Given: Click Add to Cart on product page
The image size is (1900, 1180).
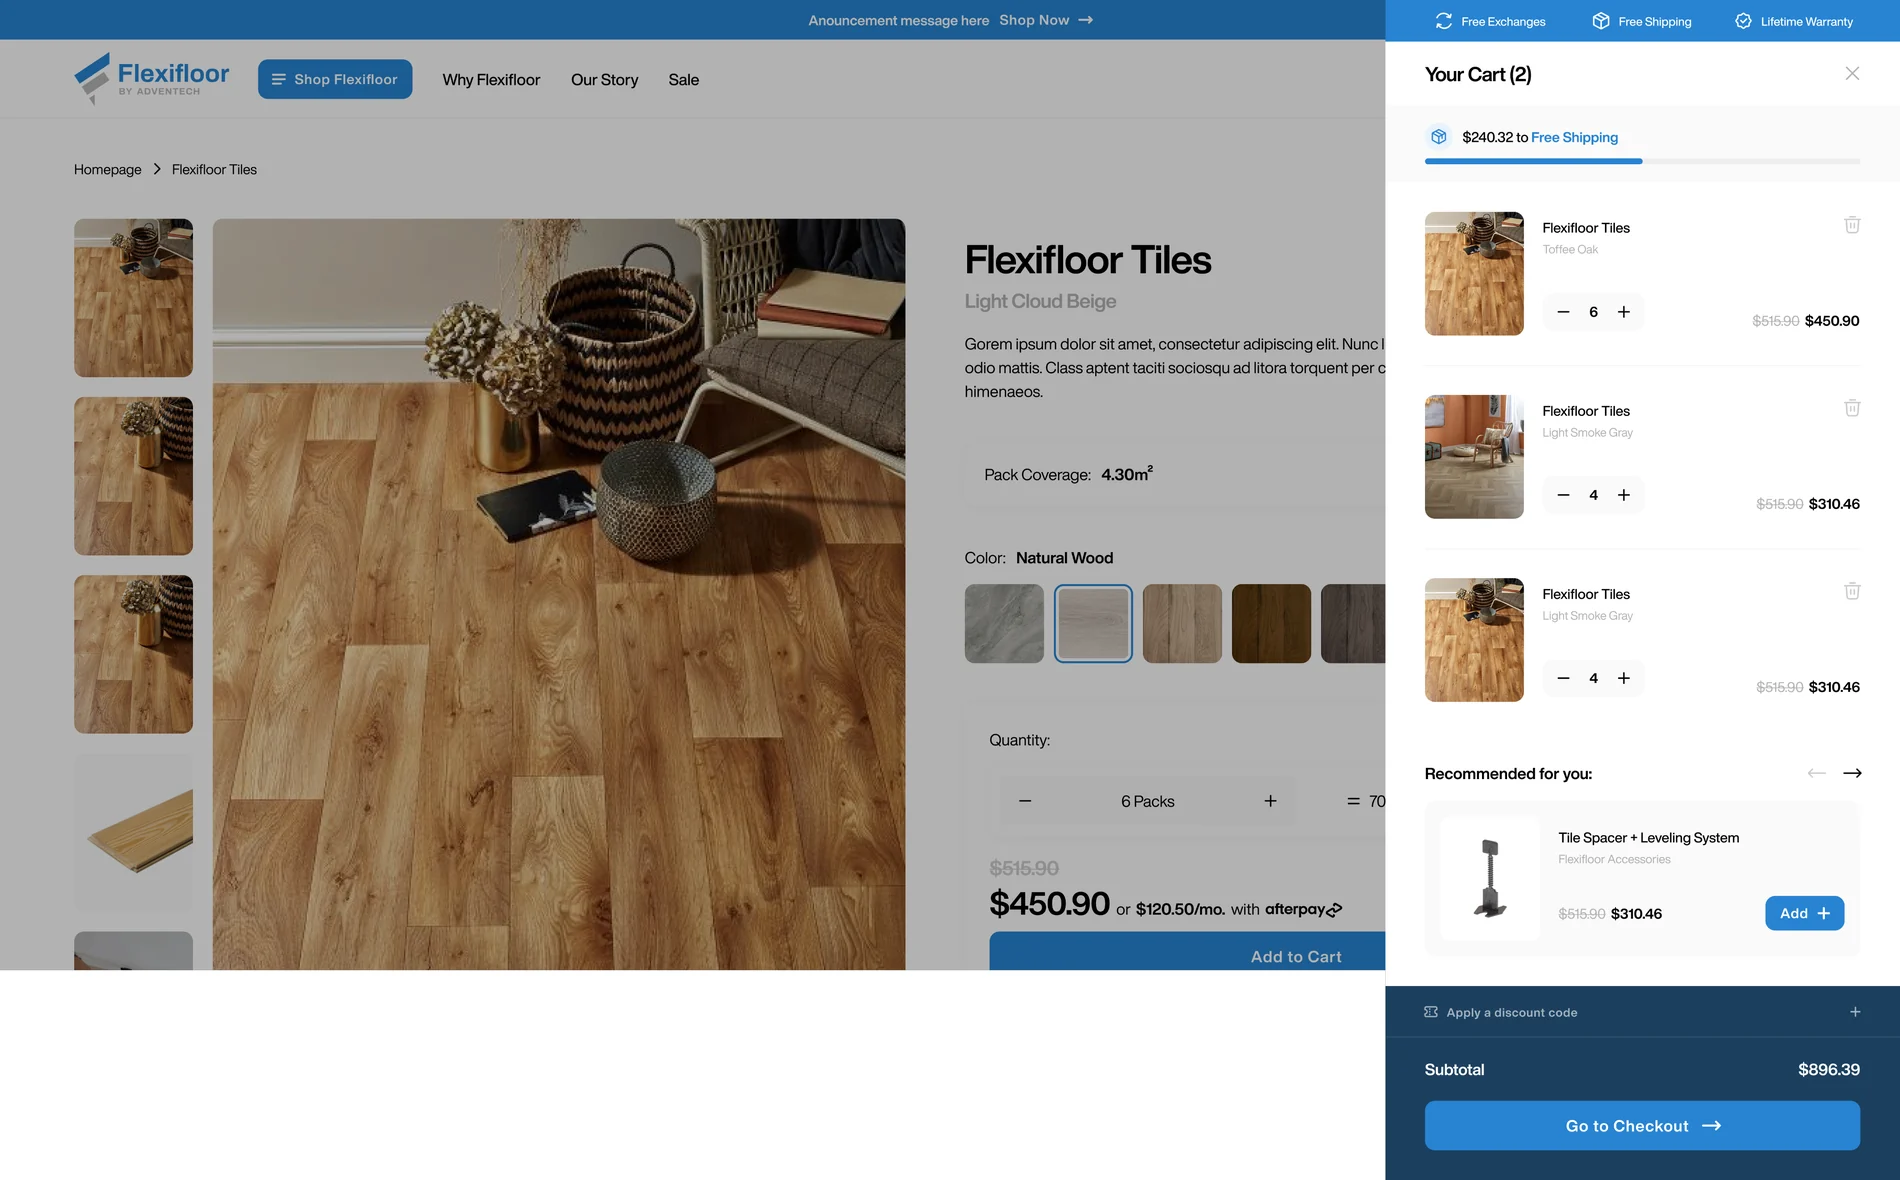Looking at the screenshot, I should point(1187,952).
